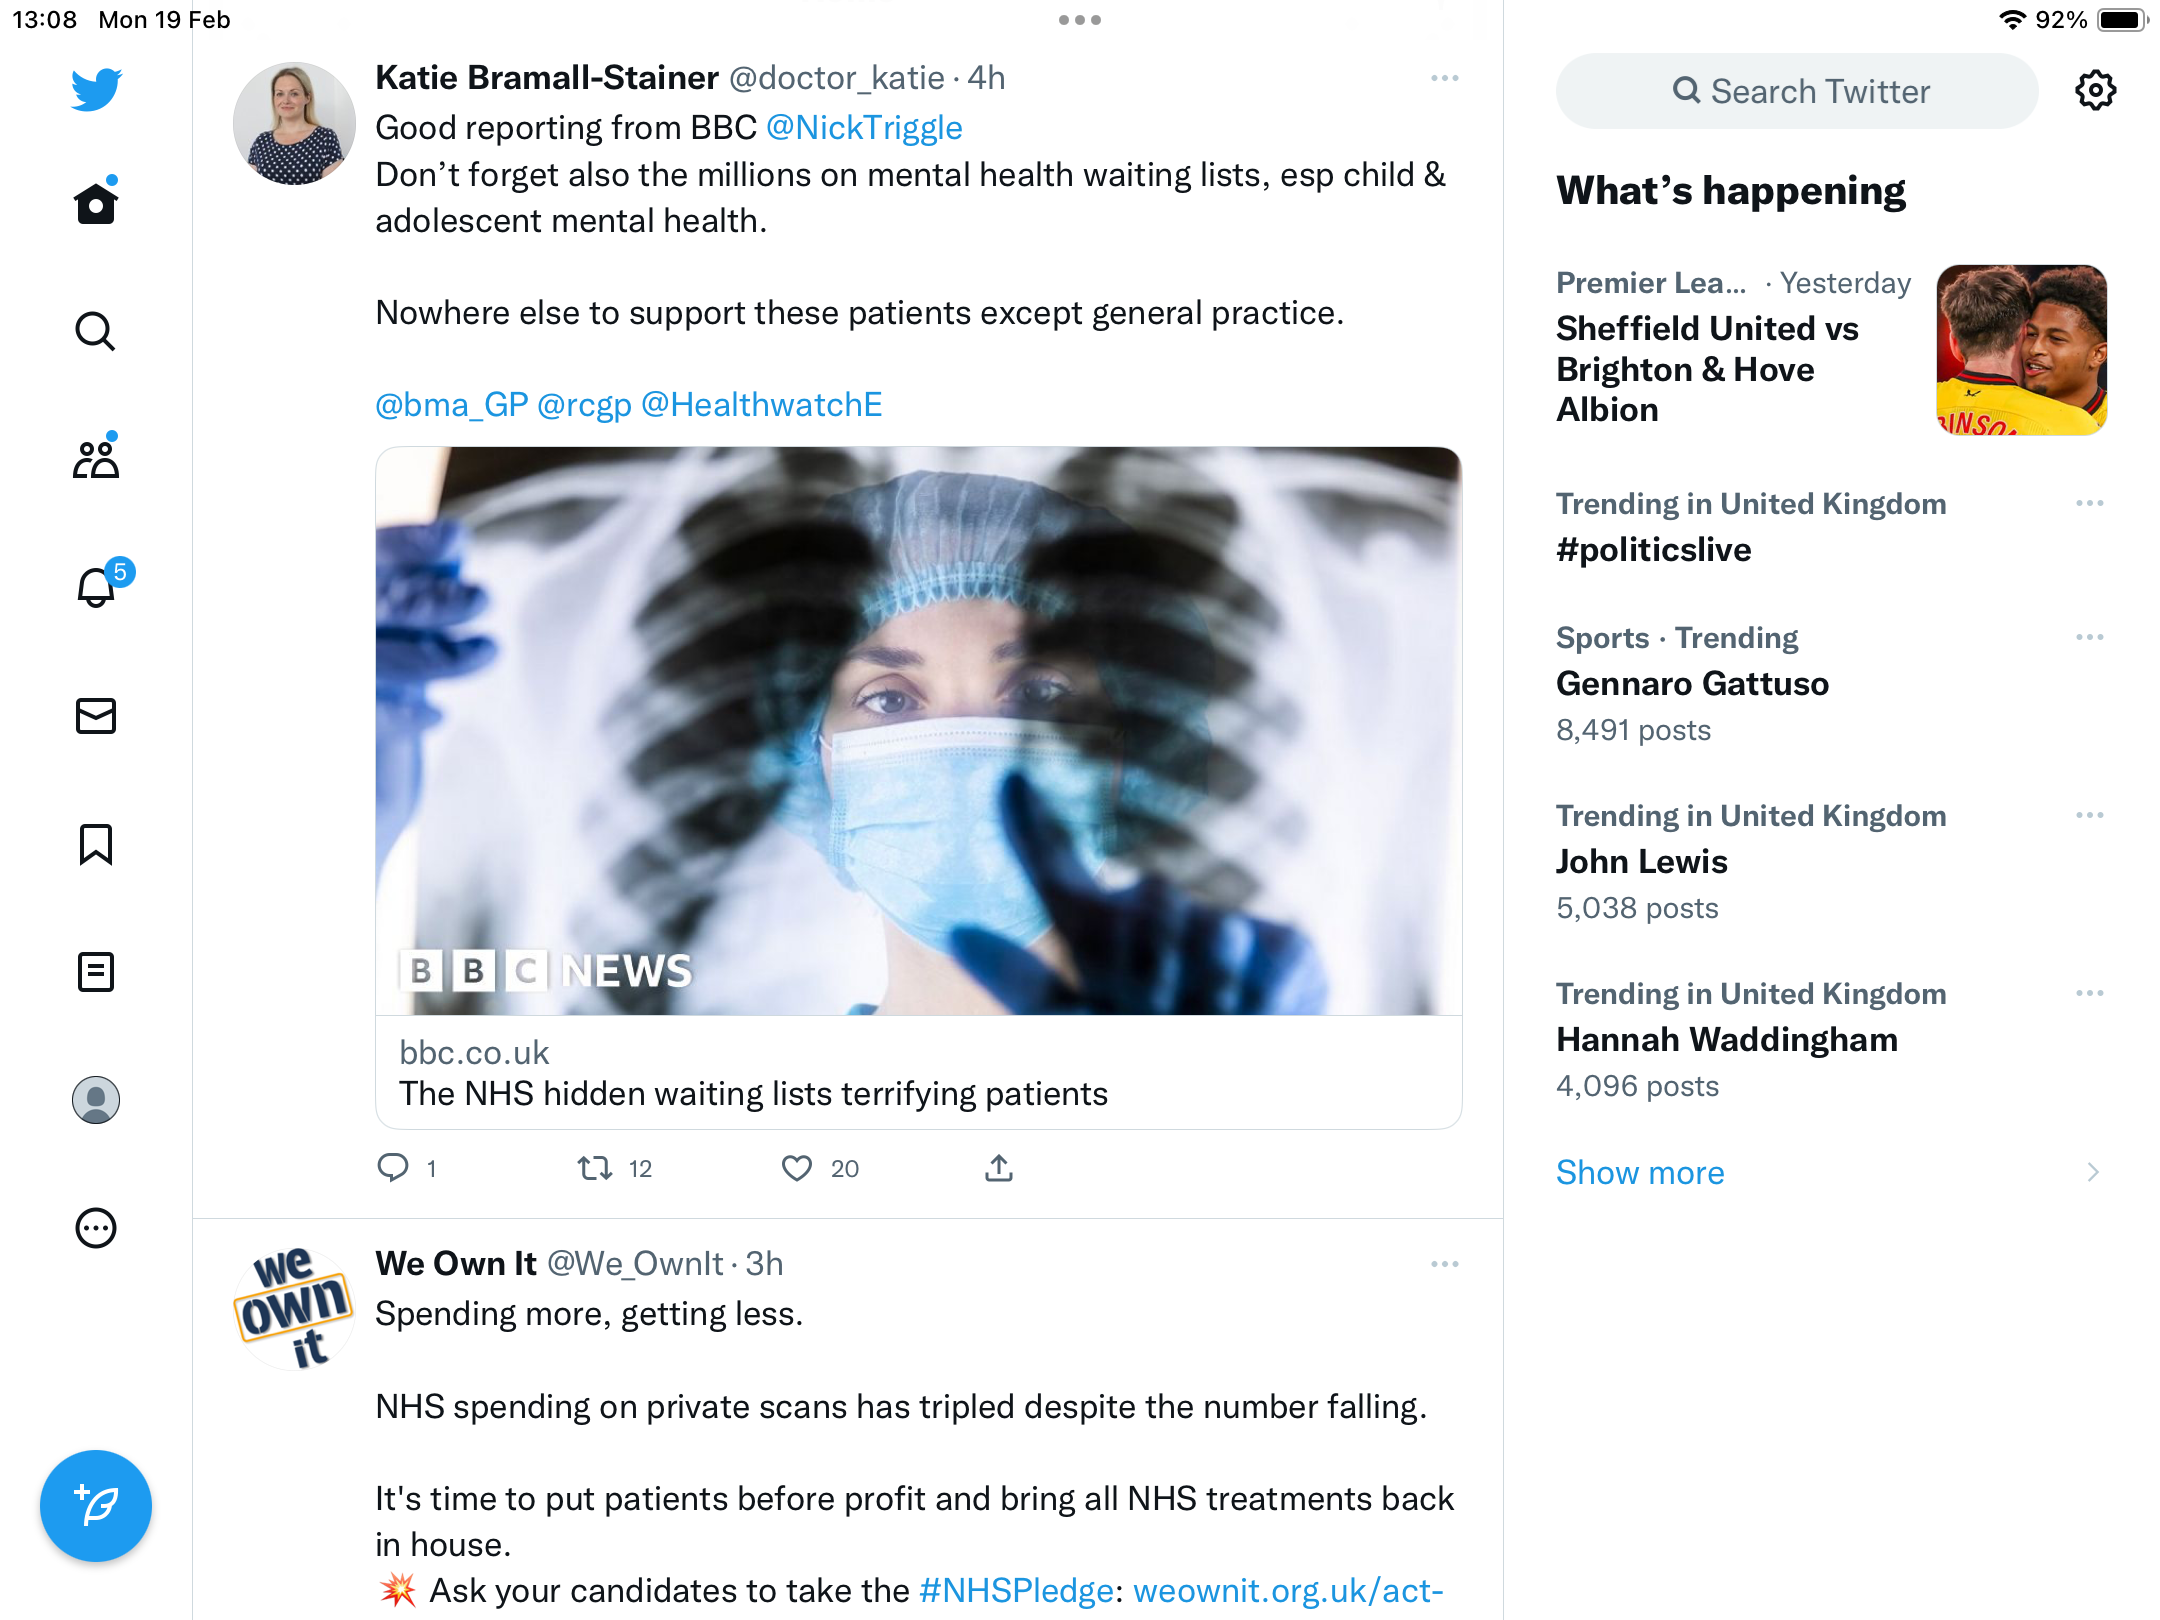
Task: Open We Own It profile avatar
Action: (x=294, y=1309)
